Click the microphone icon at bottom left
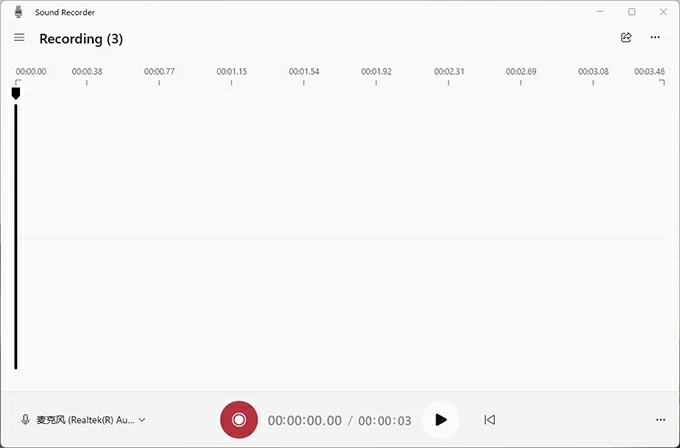The width and height of the screenshot is (680, 448). click(25, 420)
